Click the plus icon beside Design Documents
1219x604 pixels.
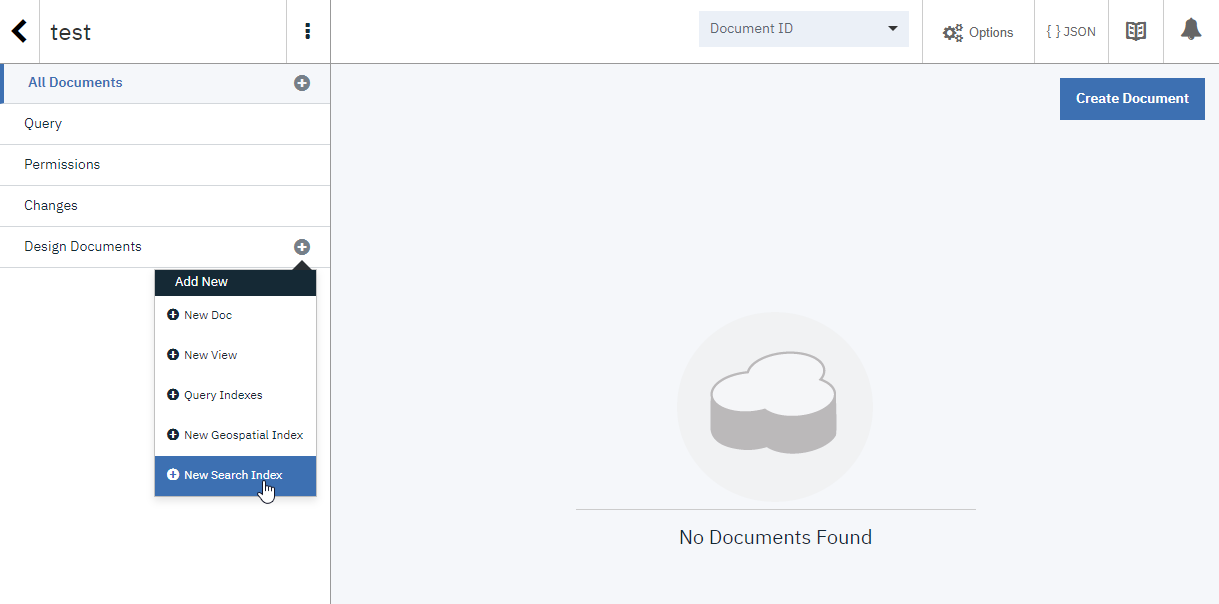tap(302, 247)
